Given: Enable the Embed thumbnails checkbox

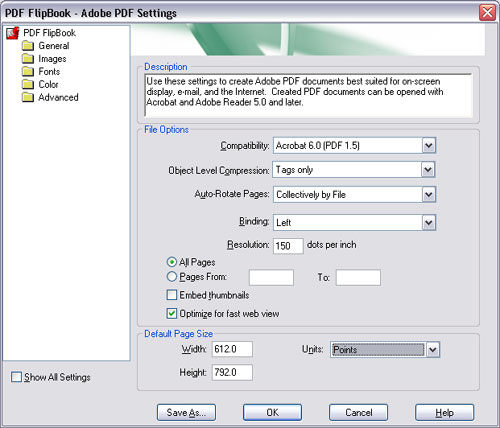Looking at the screenshot, I should [x=172, y=295].
